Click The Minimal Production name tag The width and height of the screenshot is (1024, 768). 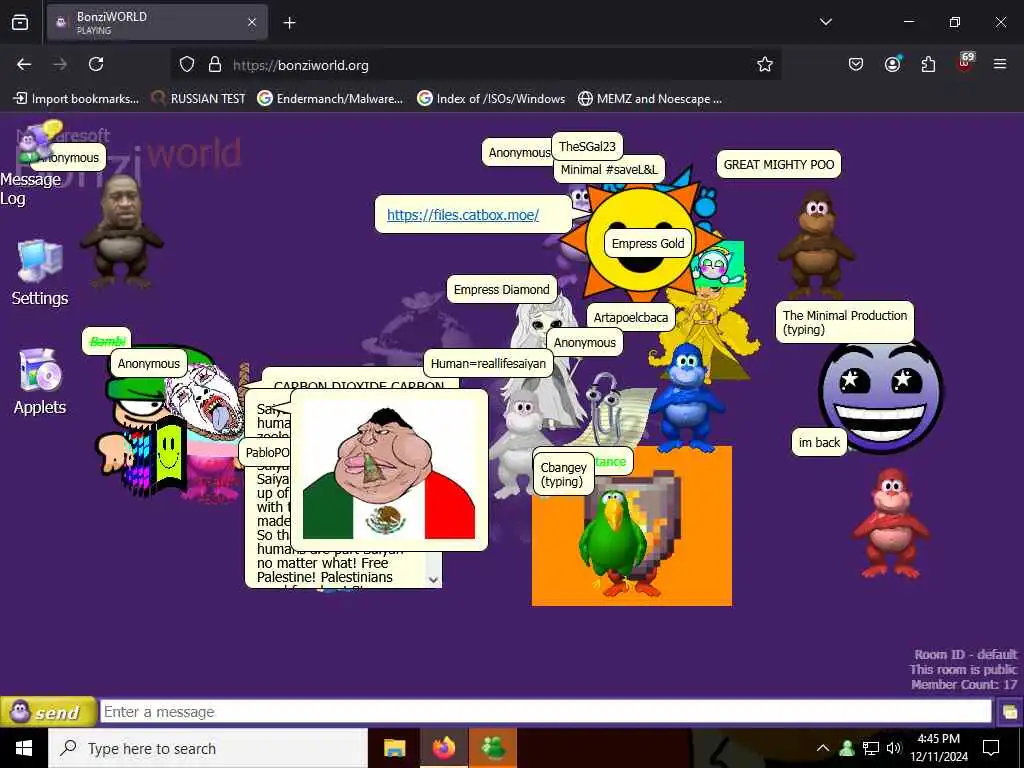(x=844, y=322)
